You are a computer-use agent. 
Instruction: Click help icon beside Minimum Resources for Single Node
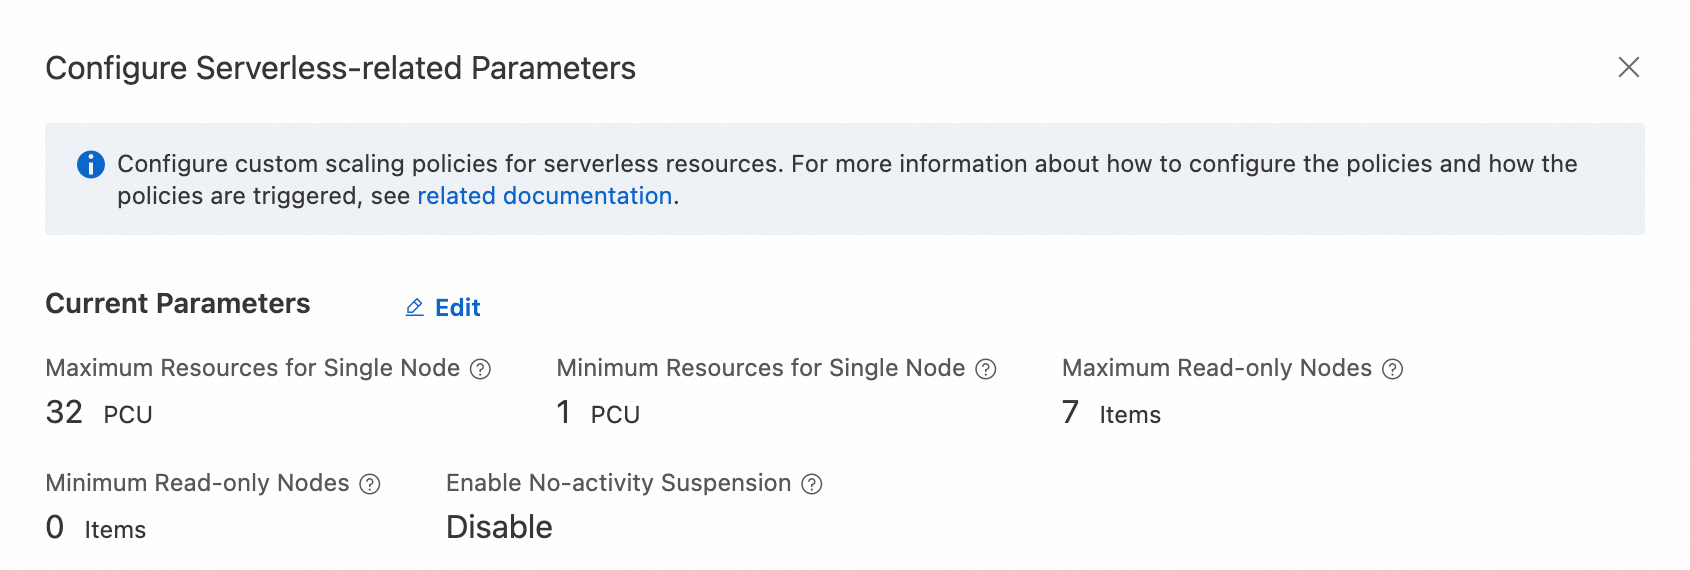point(986,369)
